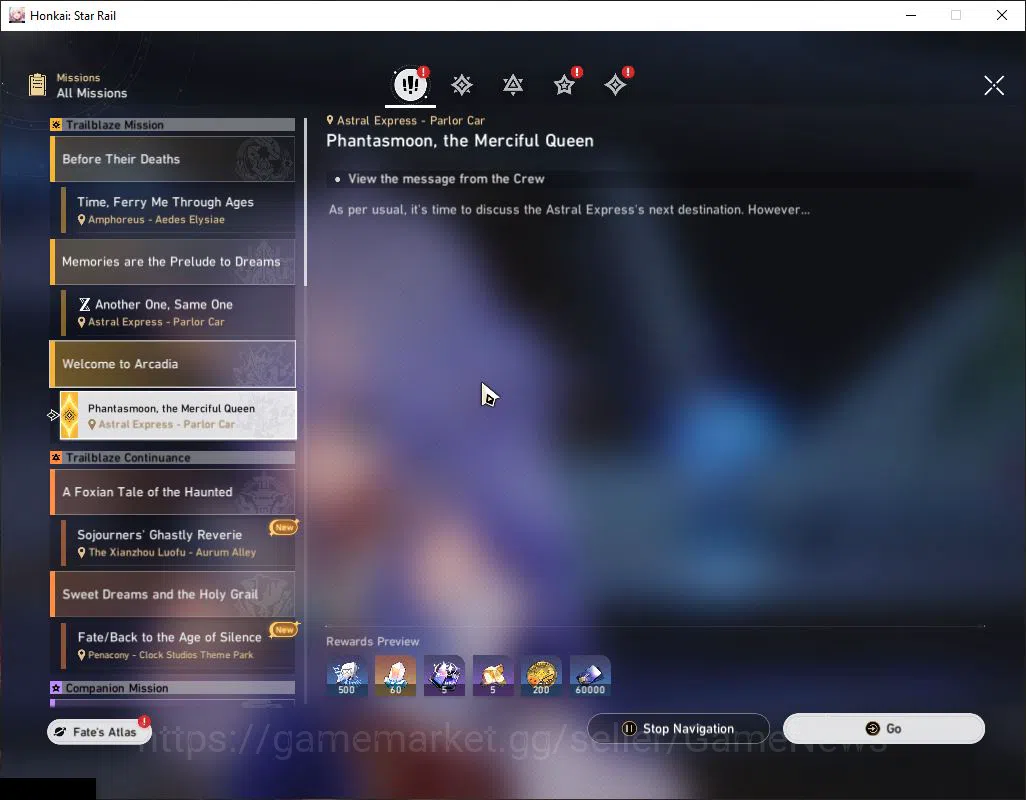Viewport: 1026px width, 800px height.
Task: Open A Foxian Tale of the Haunted chapter
Action: tap(173, 492)
